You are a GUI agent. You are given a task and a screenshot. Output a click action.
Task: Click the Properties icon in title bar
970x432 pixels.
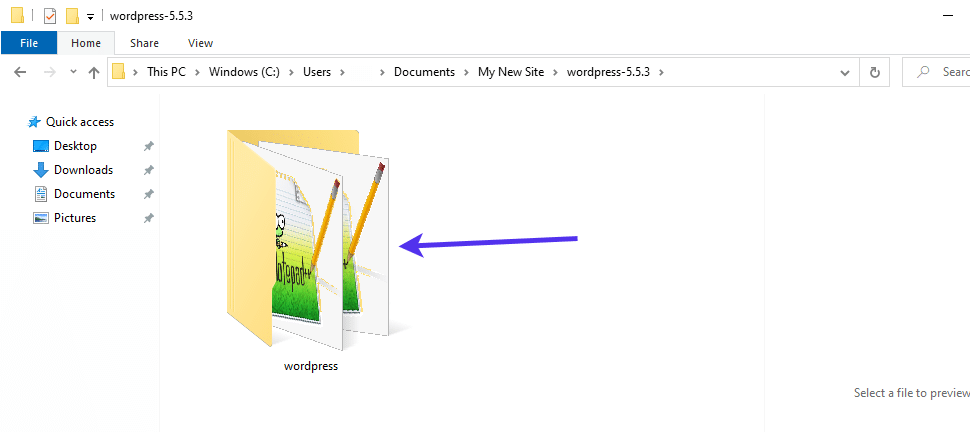point(50,16)
